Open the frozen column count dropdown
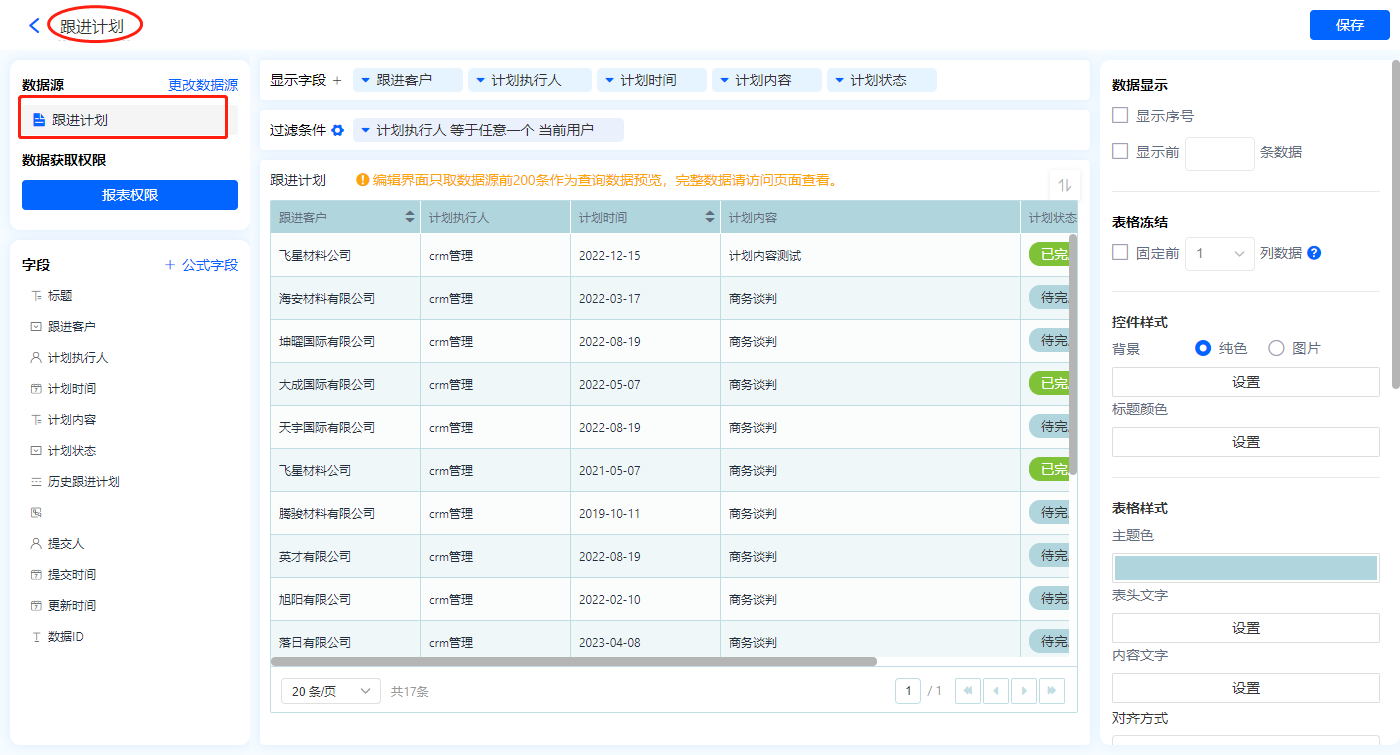Image resolution: width=1400 pixels, height=755 pixels. 1219,254
